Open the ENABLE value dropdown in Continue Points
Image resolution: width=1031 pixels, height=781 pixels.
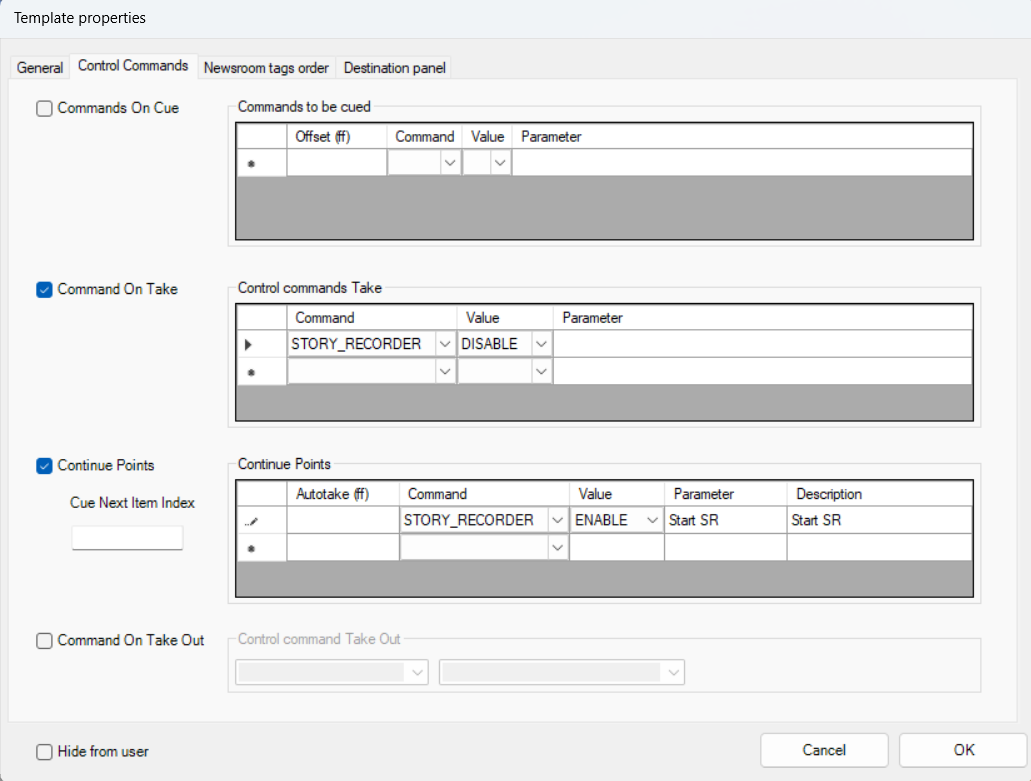[653, 521]
